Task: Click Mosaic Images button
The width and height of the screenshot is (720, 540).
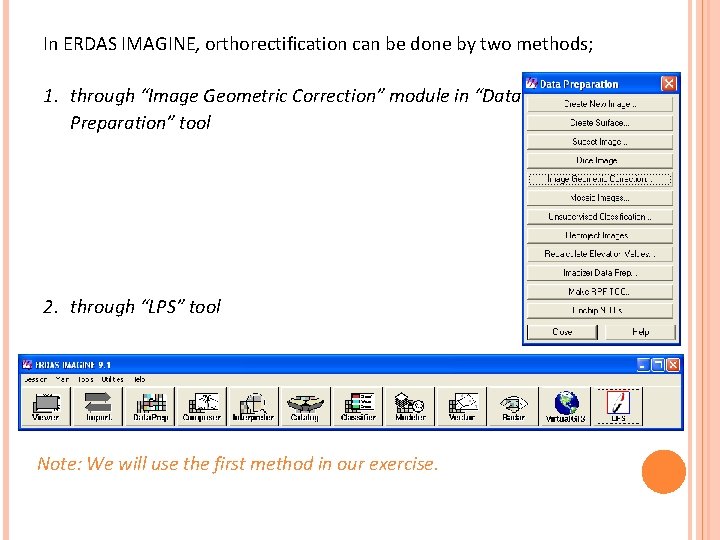Action: (x=600, y=198)
